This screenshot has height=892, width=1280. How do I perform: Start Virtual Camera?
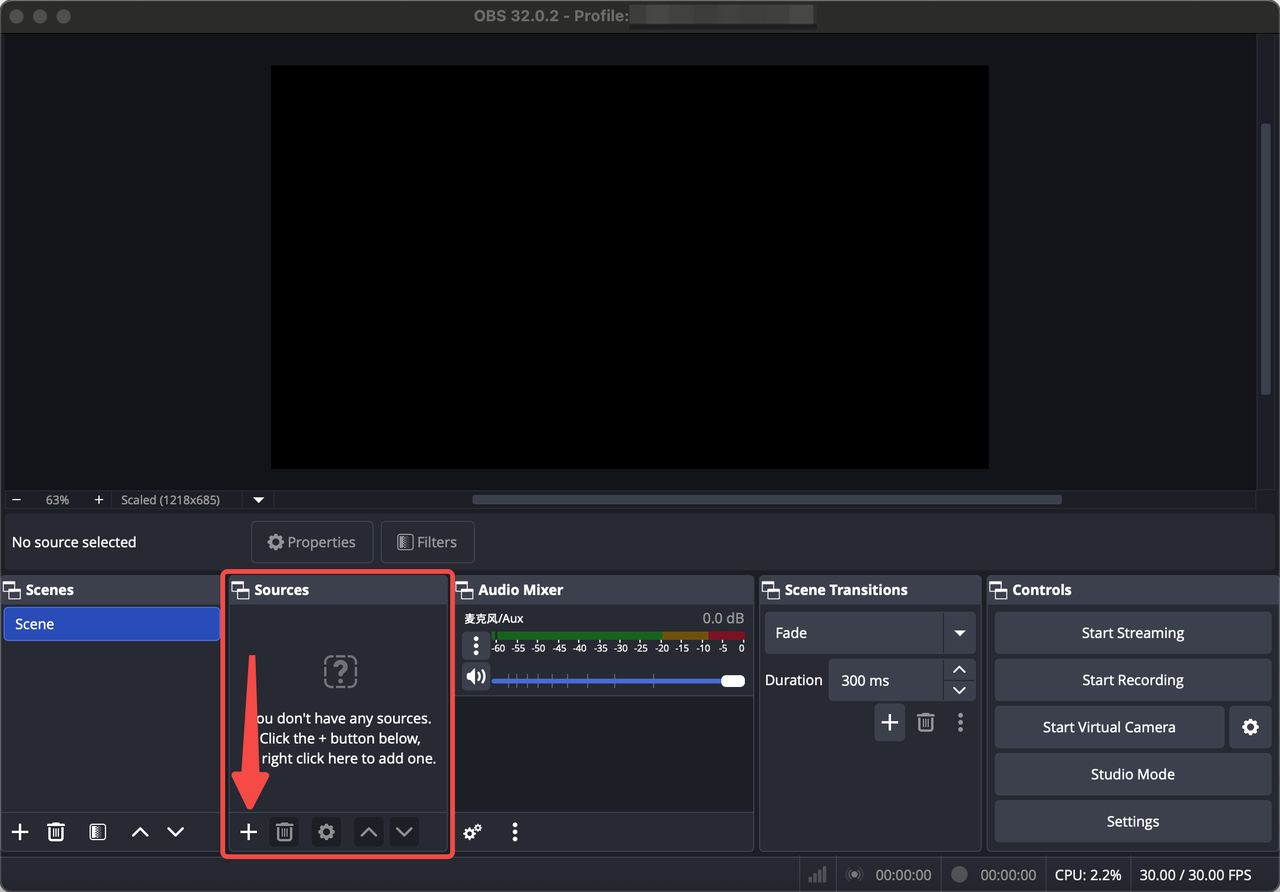coord(1108,727)
